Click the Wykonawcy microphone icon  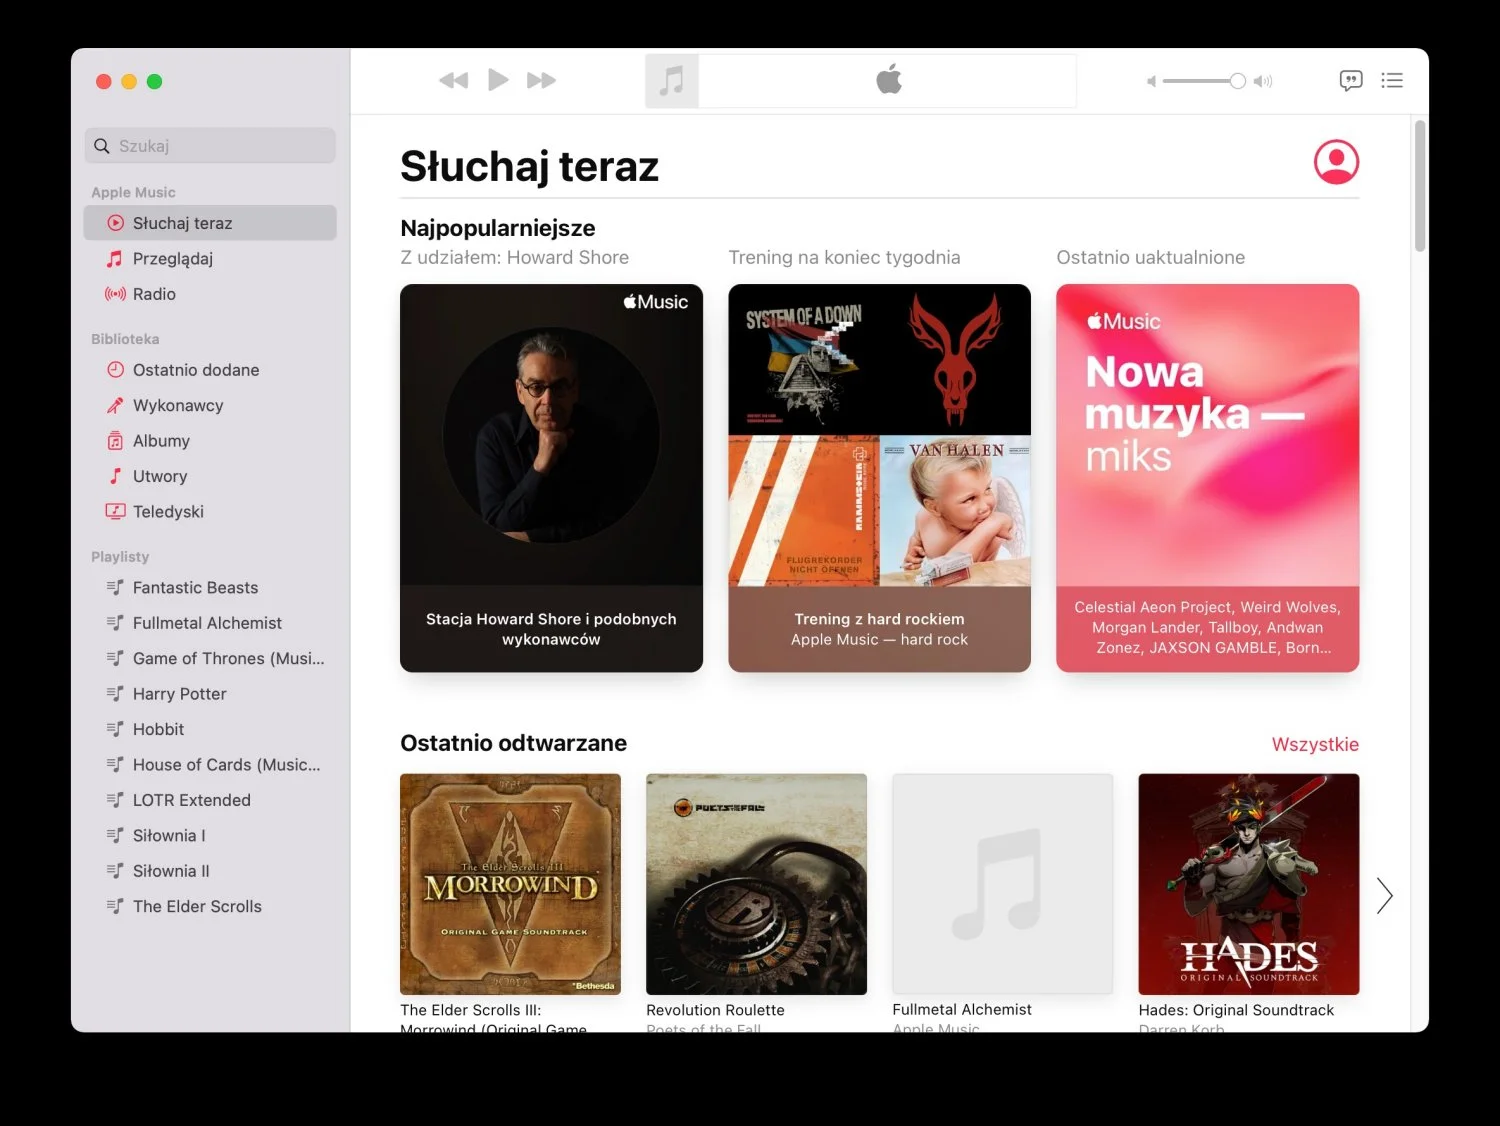point(115,405)
